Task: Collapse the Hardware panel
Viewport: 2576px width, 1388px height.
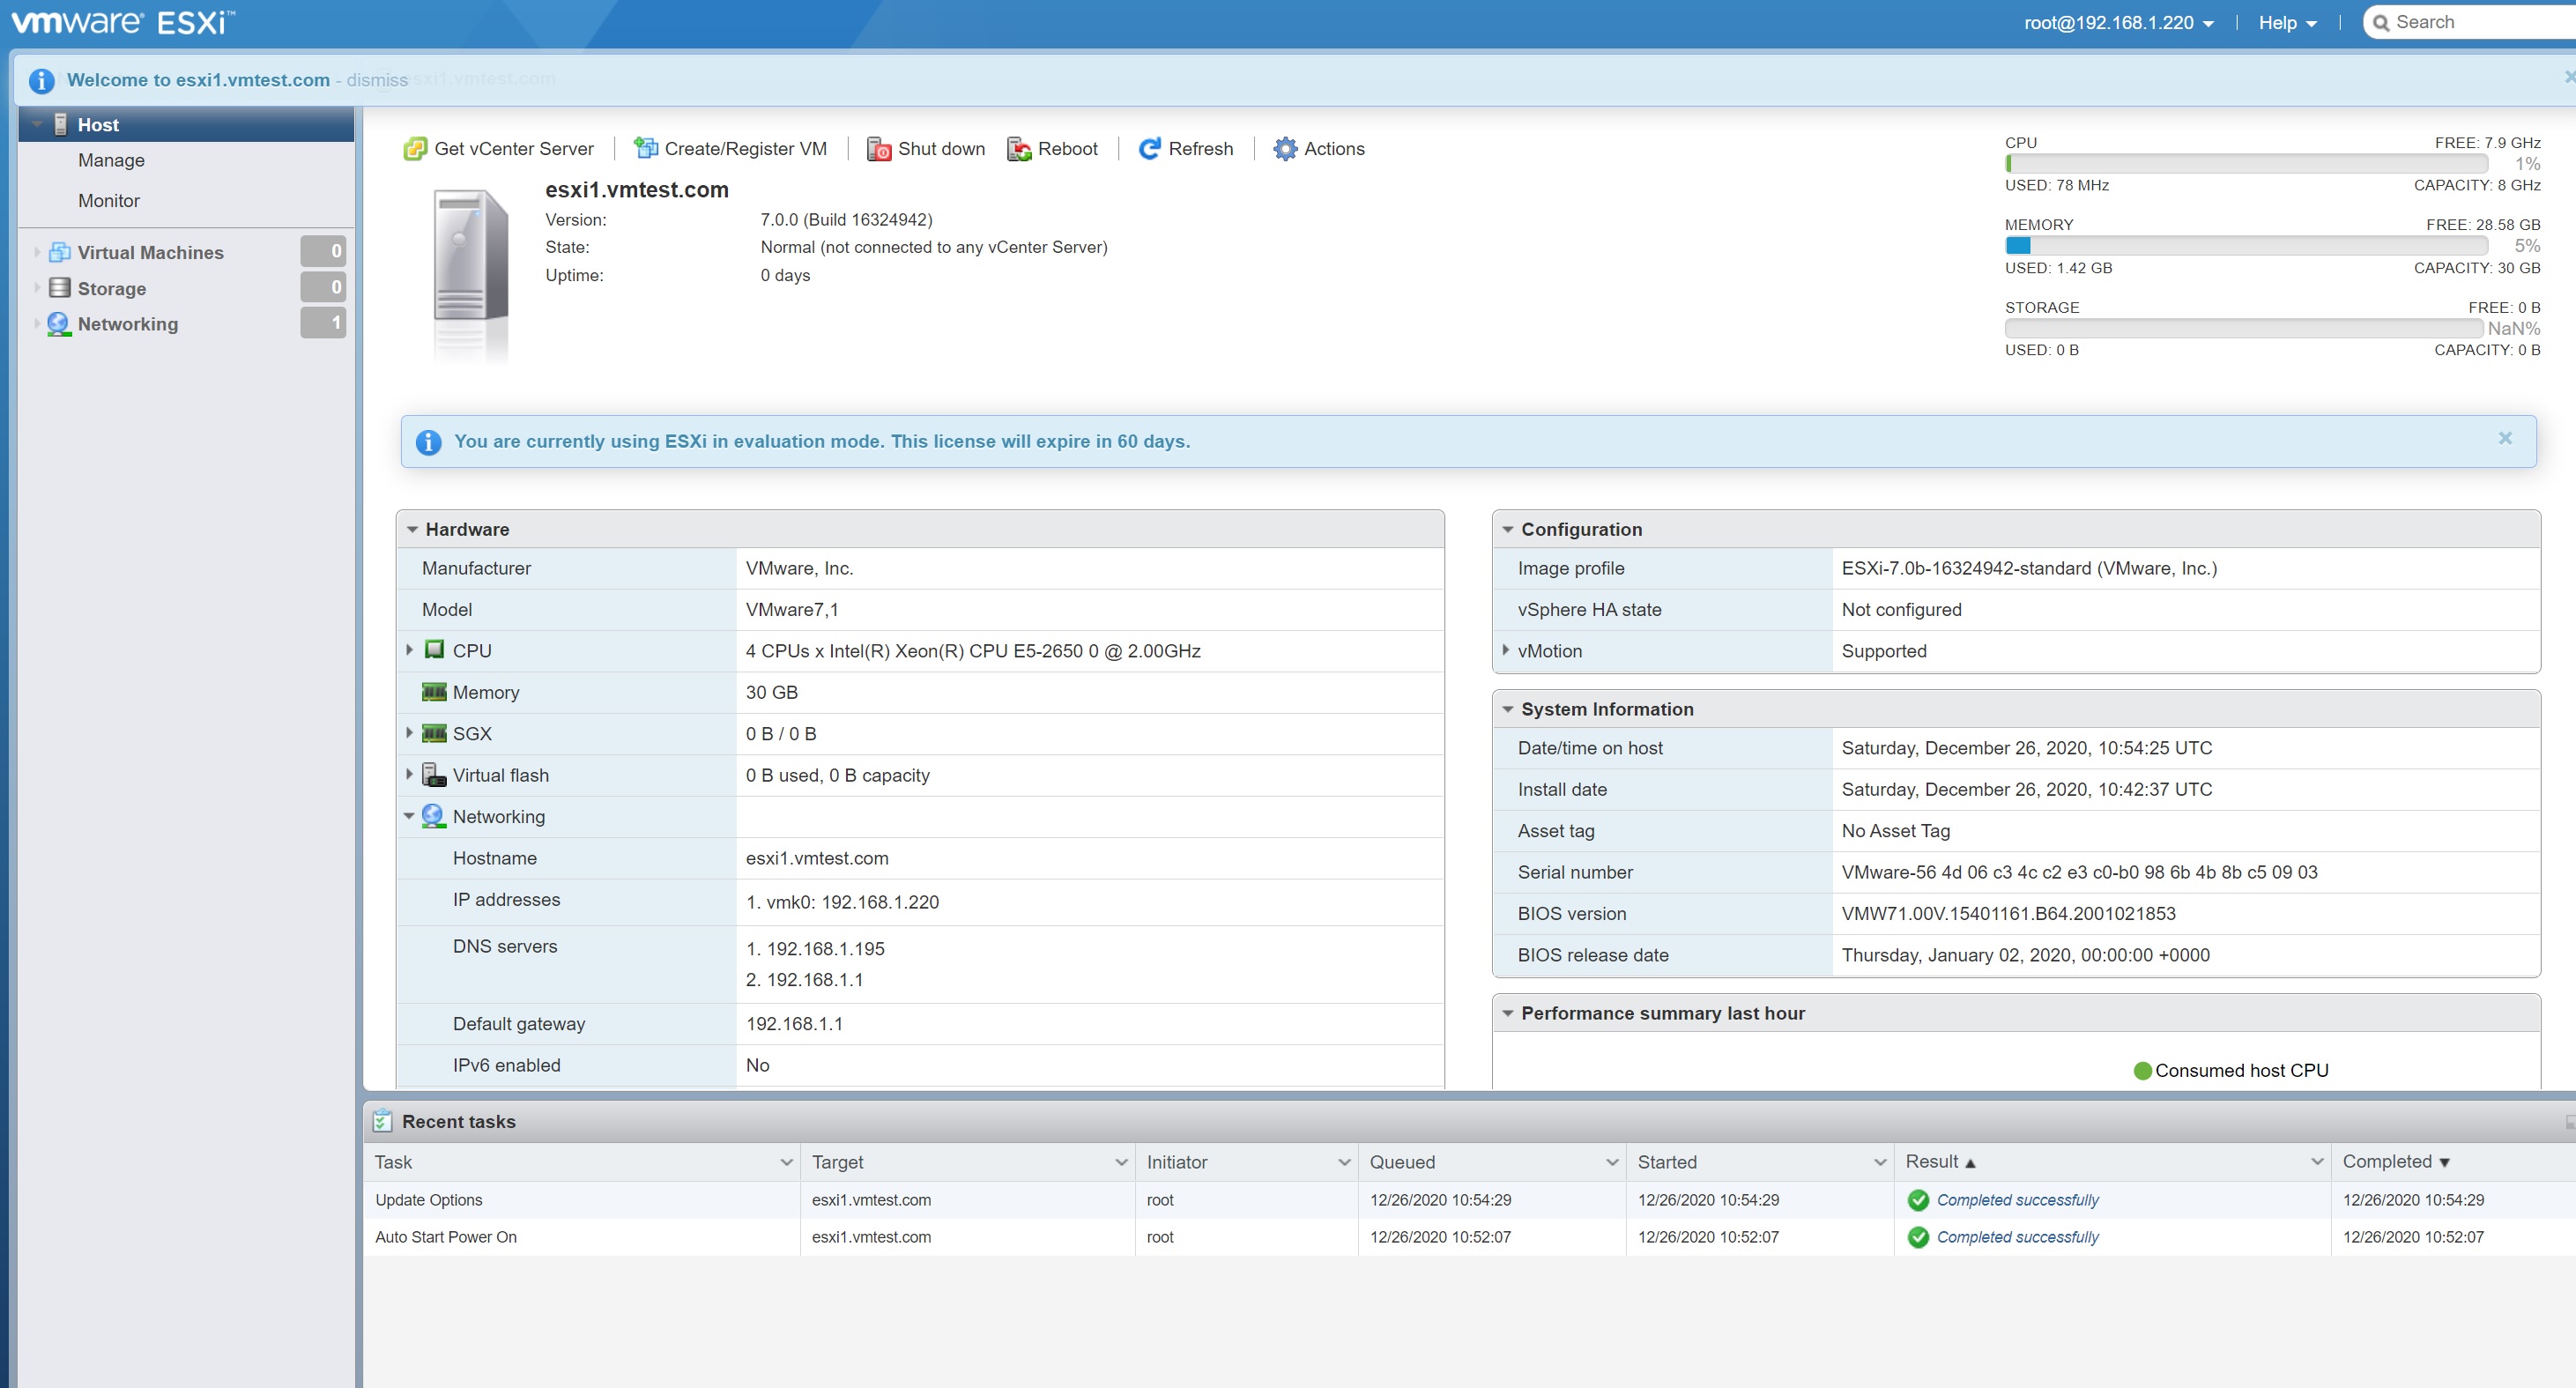Action: 412,530
